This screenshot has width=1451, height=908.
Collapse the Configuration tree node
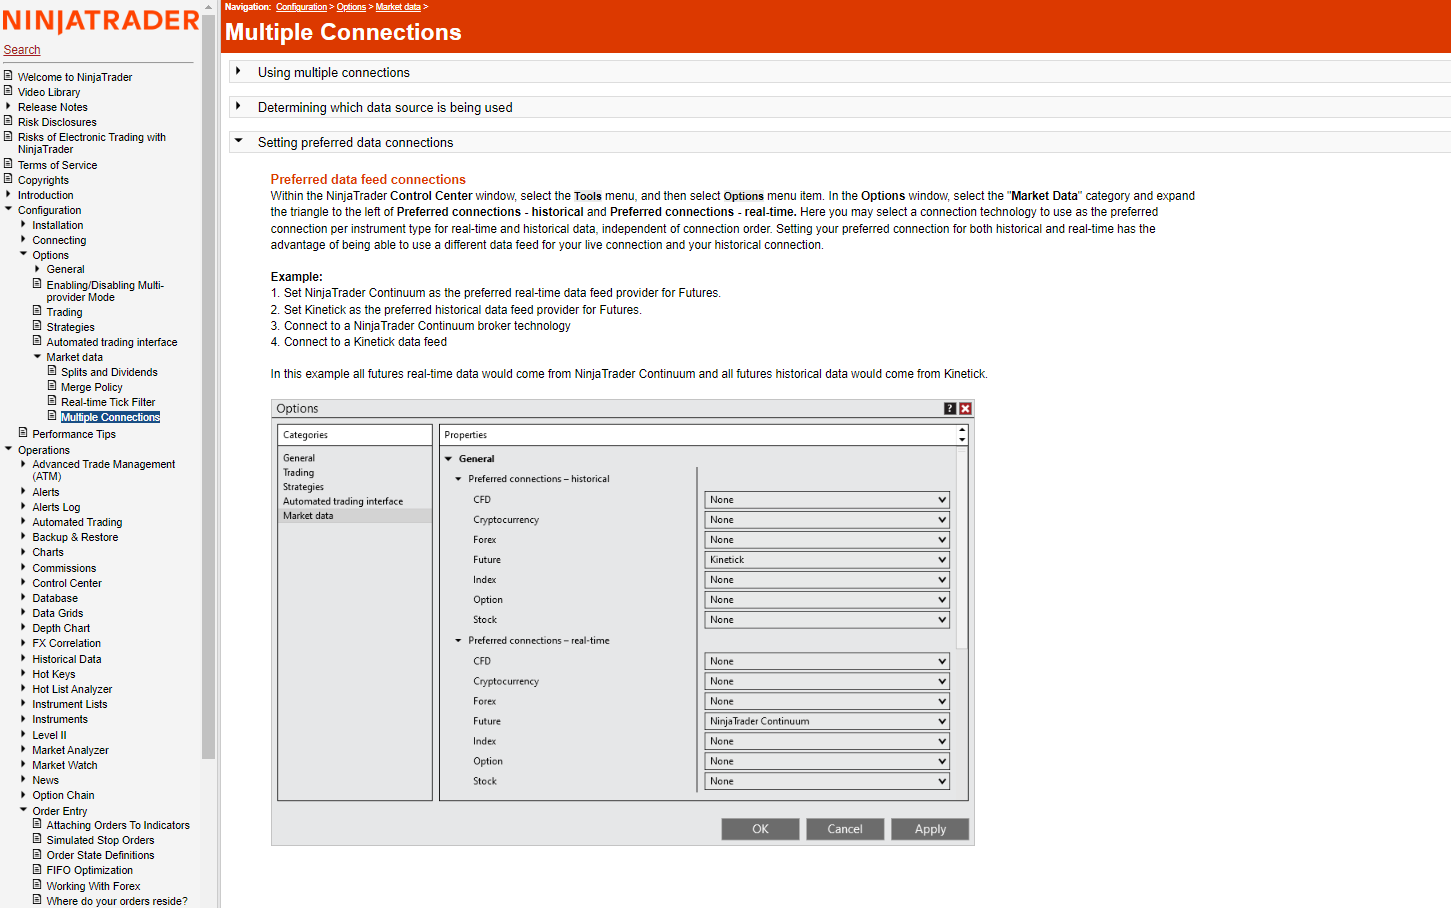8,209
